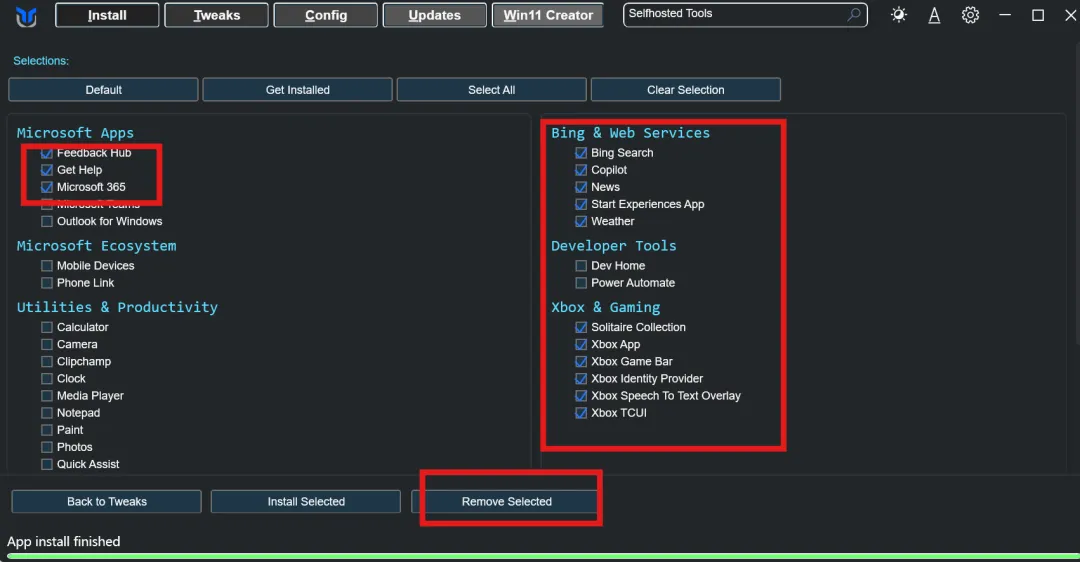Click the Default selection button
Viewport: 1080px width, 562px height.
pyautogui.click(x=103, y=90)
